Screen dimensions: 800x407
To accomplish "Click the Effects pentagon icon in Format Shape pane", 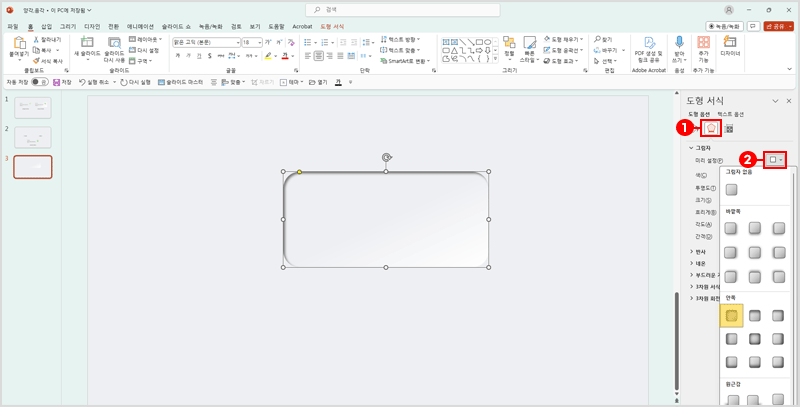I will point(711,128).
